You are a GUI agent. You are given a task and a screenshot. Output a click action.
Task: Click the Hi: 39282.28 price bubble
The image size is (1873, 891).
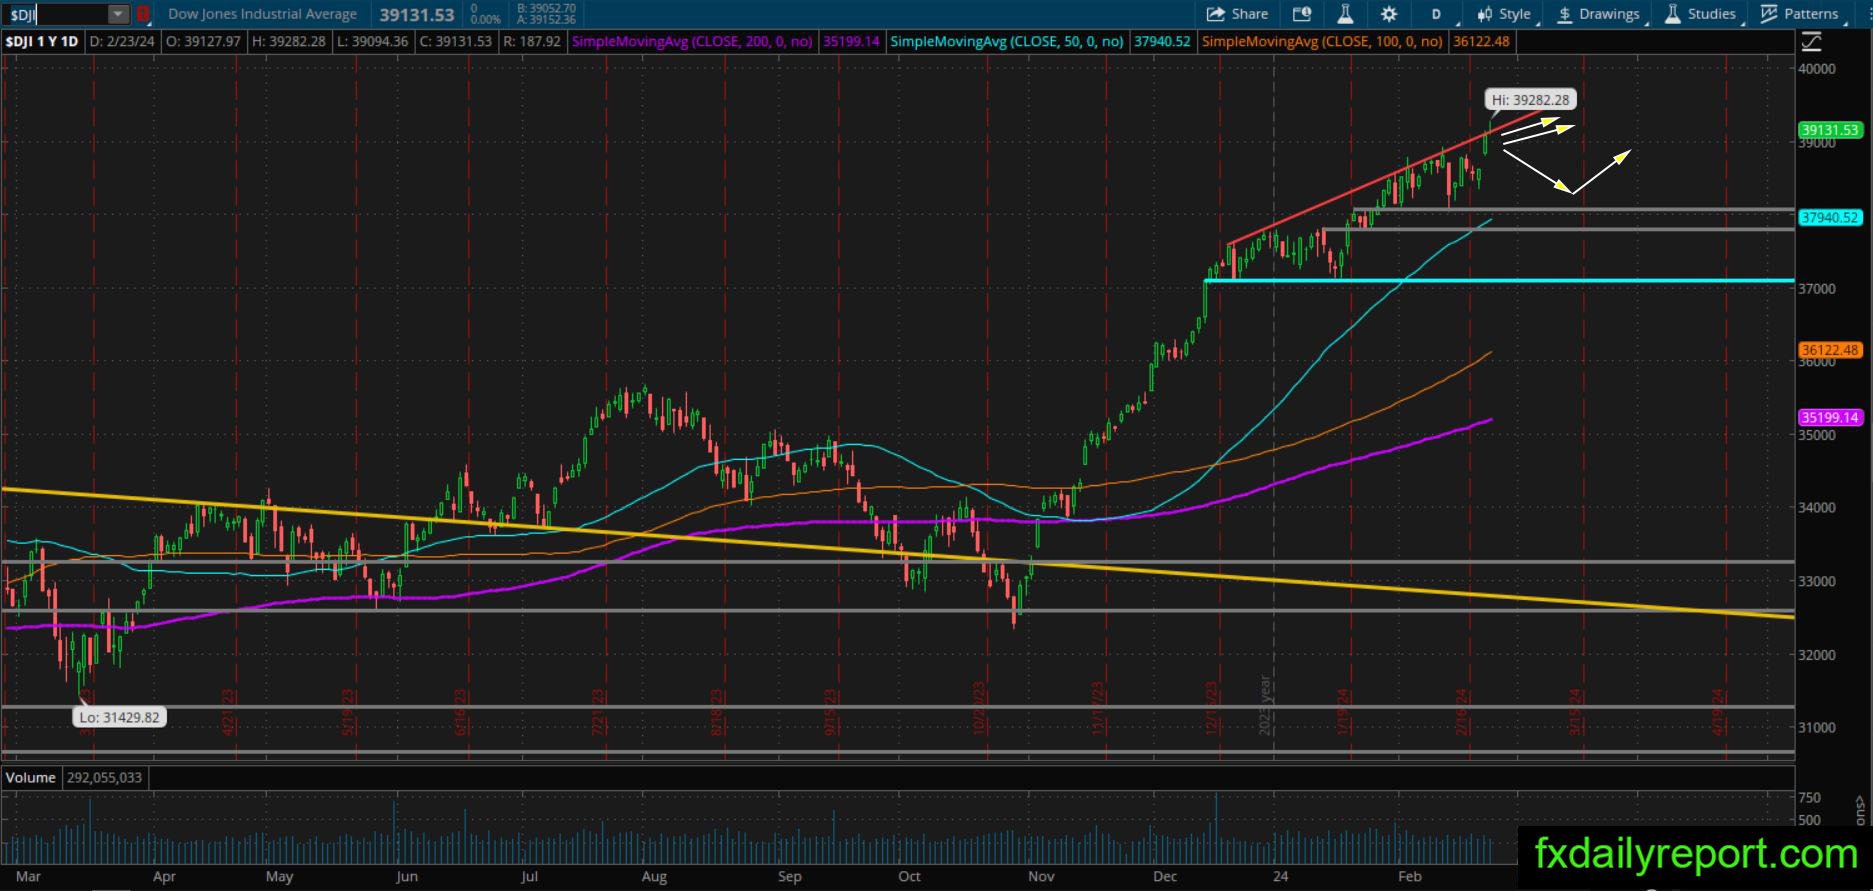coord(1530,99)
